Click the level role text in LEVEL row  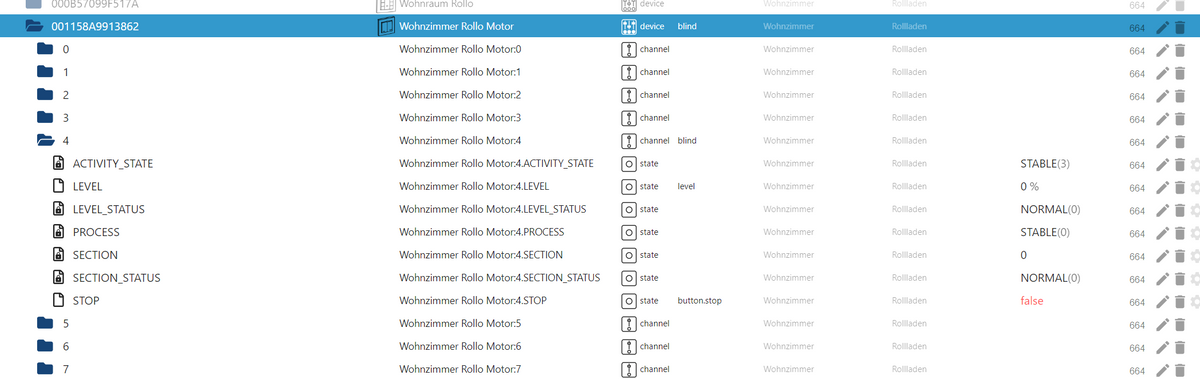pyautogui.click(x=685, y=187)
